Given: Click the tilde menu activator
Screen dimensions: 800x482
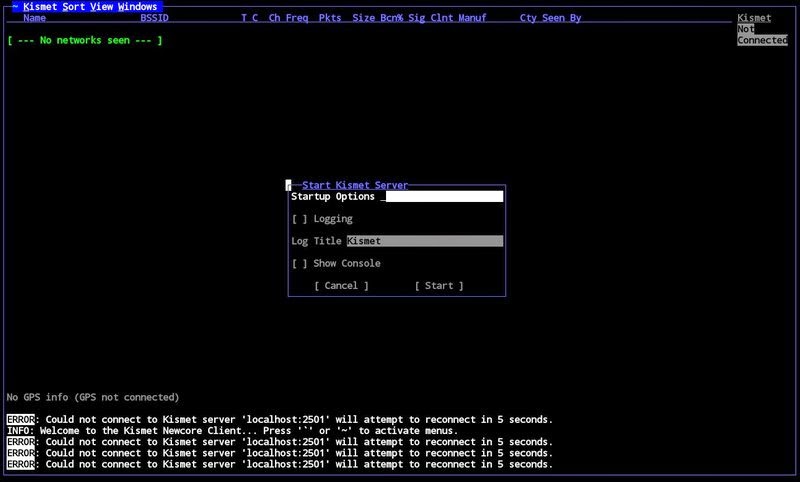Looking at the screenshot, I should [x=15, y=7].
